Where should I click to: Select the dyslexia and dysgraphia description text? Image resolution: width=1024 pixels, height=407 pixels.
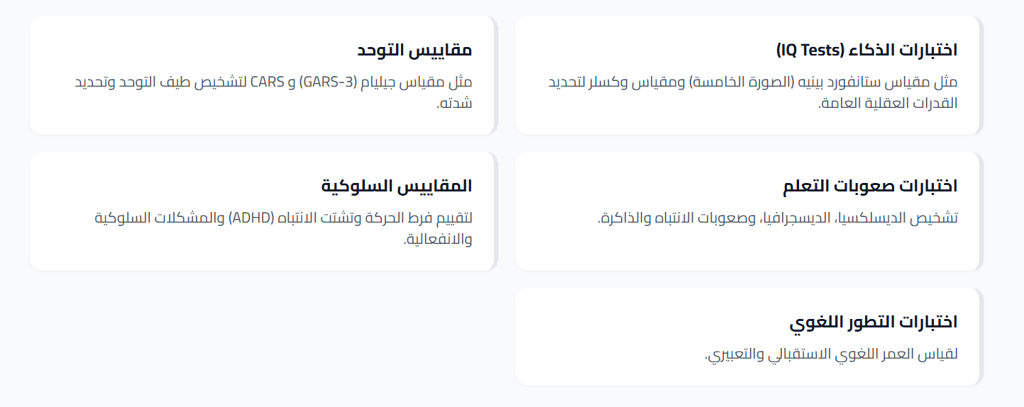pyautogui.click(x=777, y=218)
